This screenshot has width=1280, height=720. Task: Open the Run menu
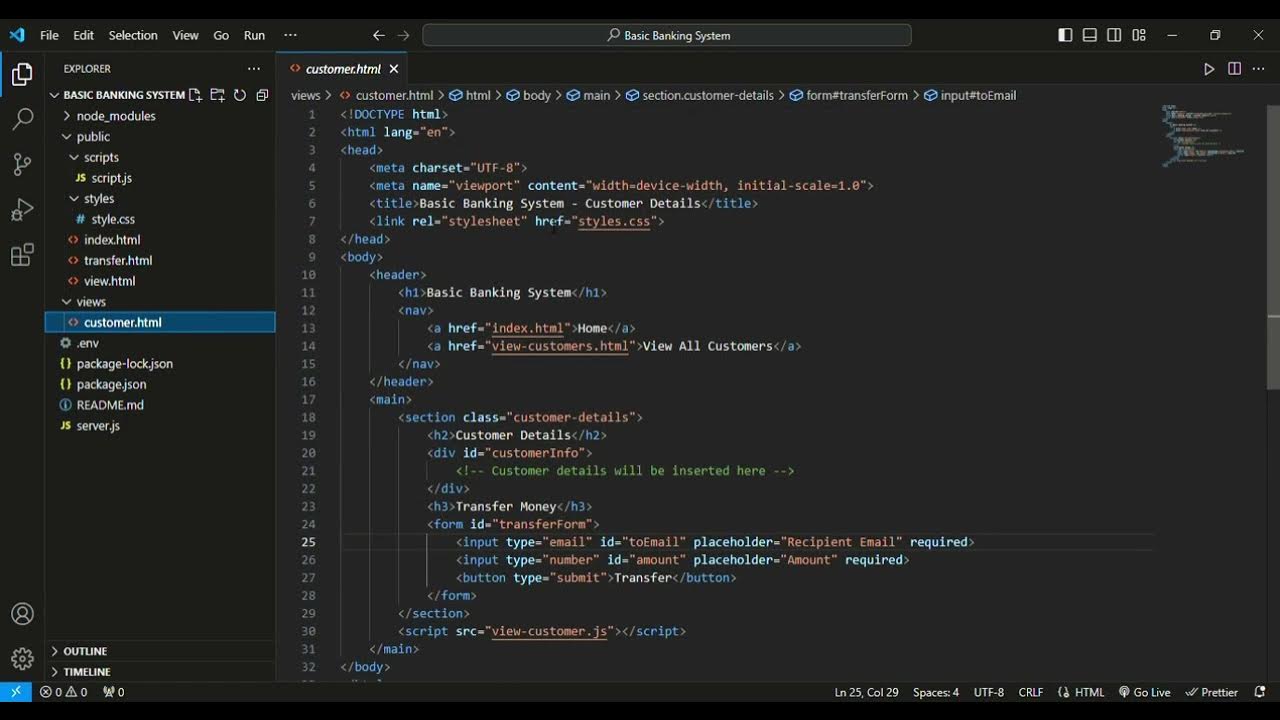tap(255, 35)
